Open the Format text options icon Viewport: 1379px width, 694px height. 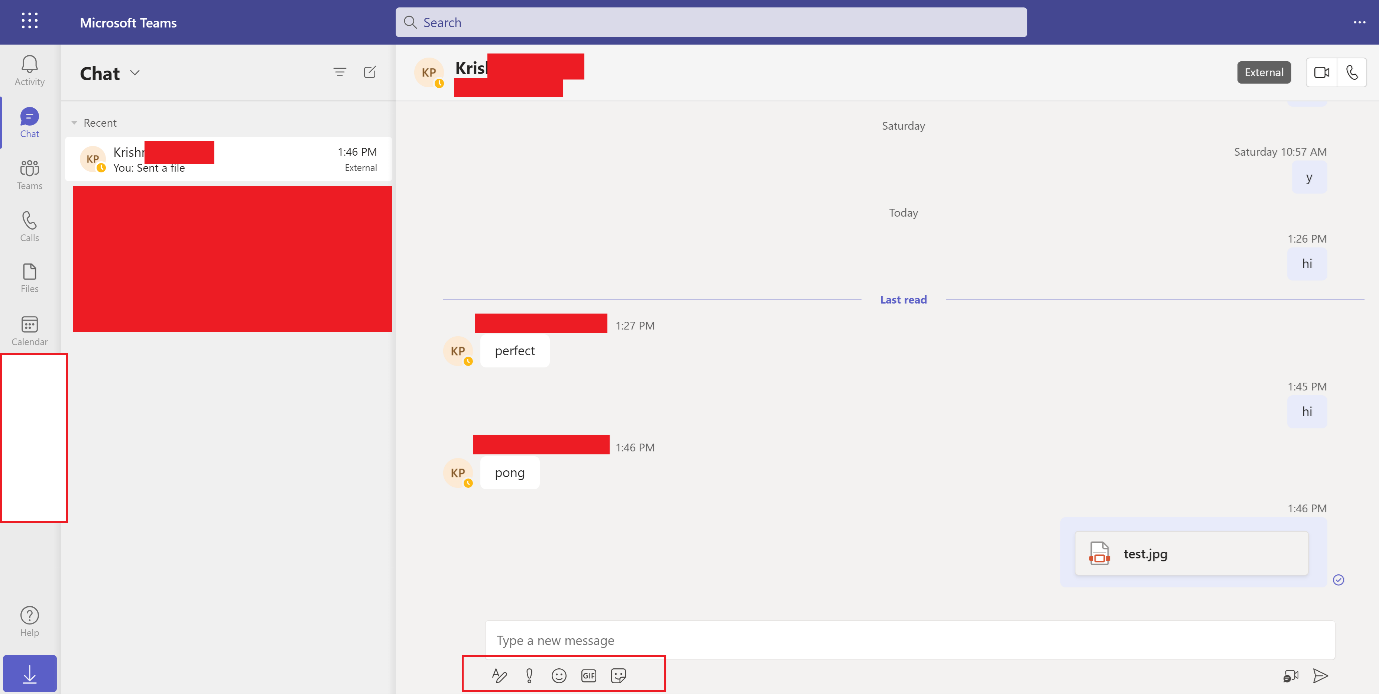click(500, 676)
